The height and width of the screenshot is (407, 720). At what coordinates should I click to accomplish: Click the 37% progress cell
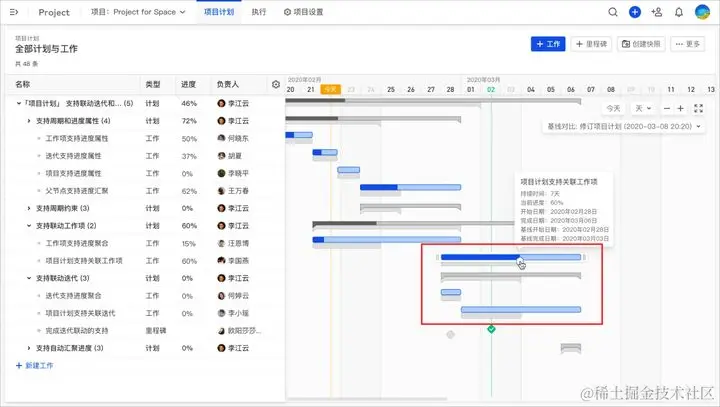coord(189,156)
